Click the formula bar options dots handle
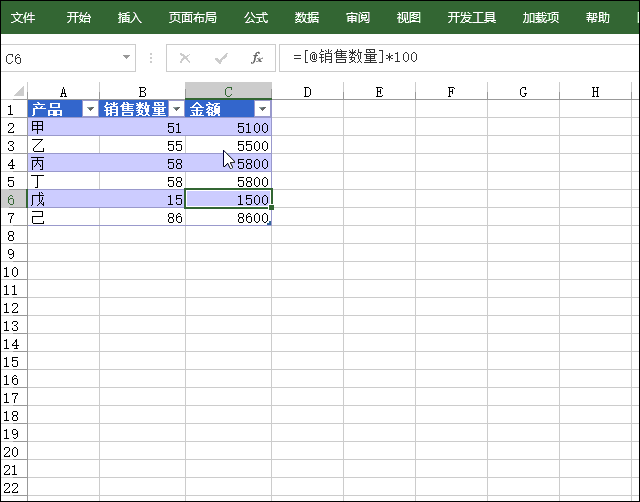Viewport: 640px width, 502px height. [151, 58]
